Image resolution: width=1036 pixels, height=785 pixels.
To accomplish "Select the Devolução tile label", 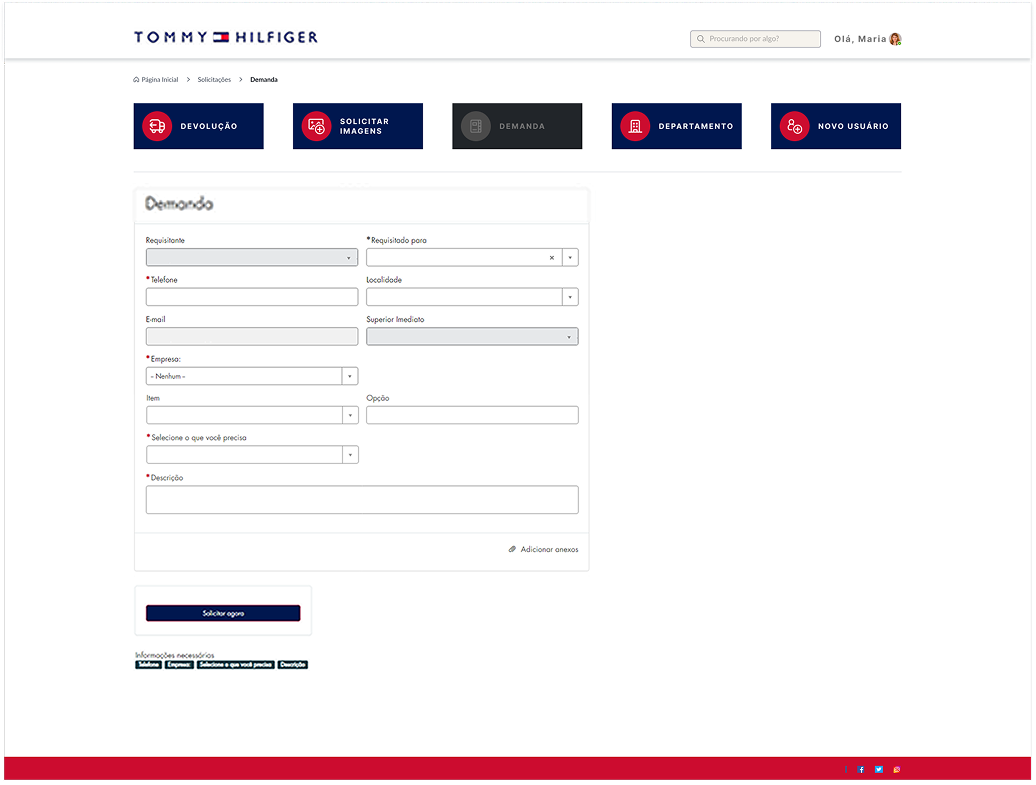I will pos(209,126).
